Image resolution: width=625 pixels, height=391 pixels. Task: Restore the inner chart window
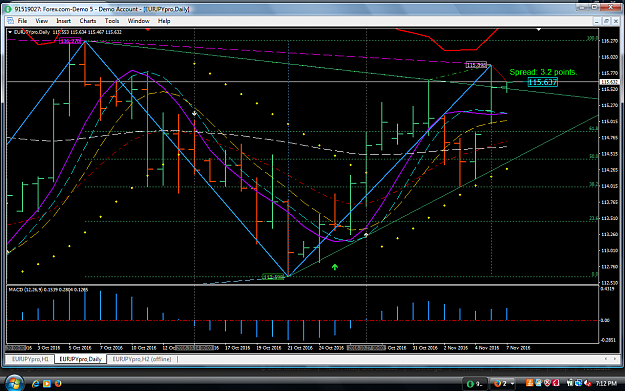click(606, 21)
